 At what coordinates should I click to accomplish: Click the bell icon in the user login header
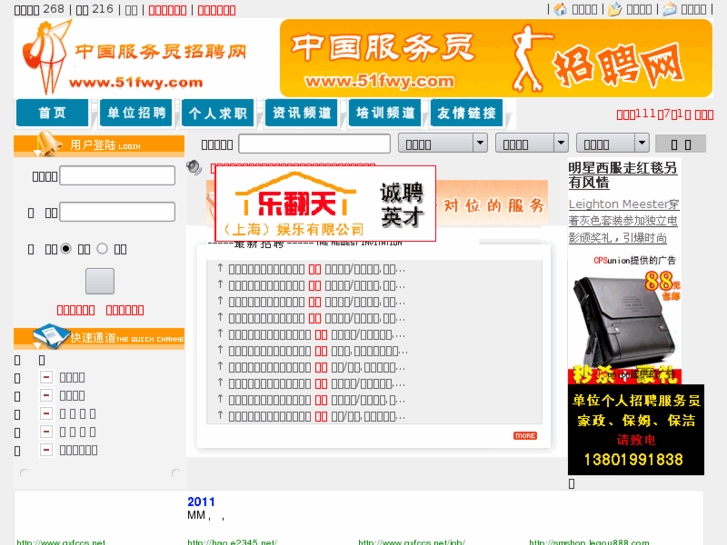48,143
